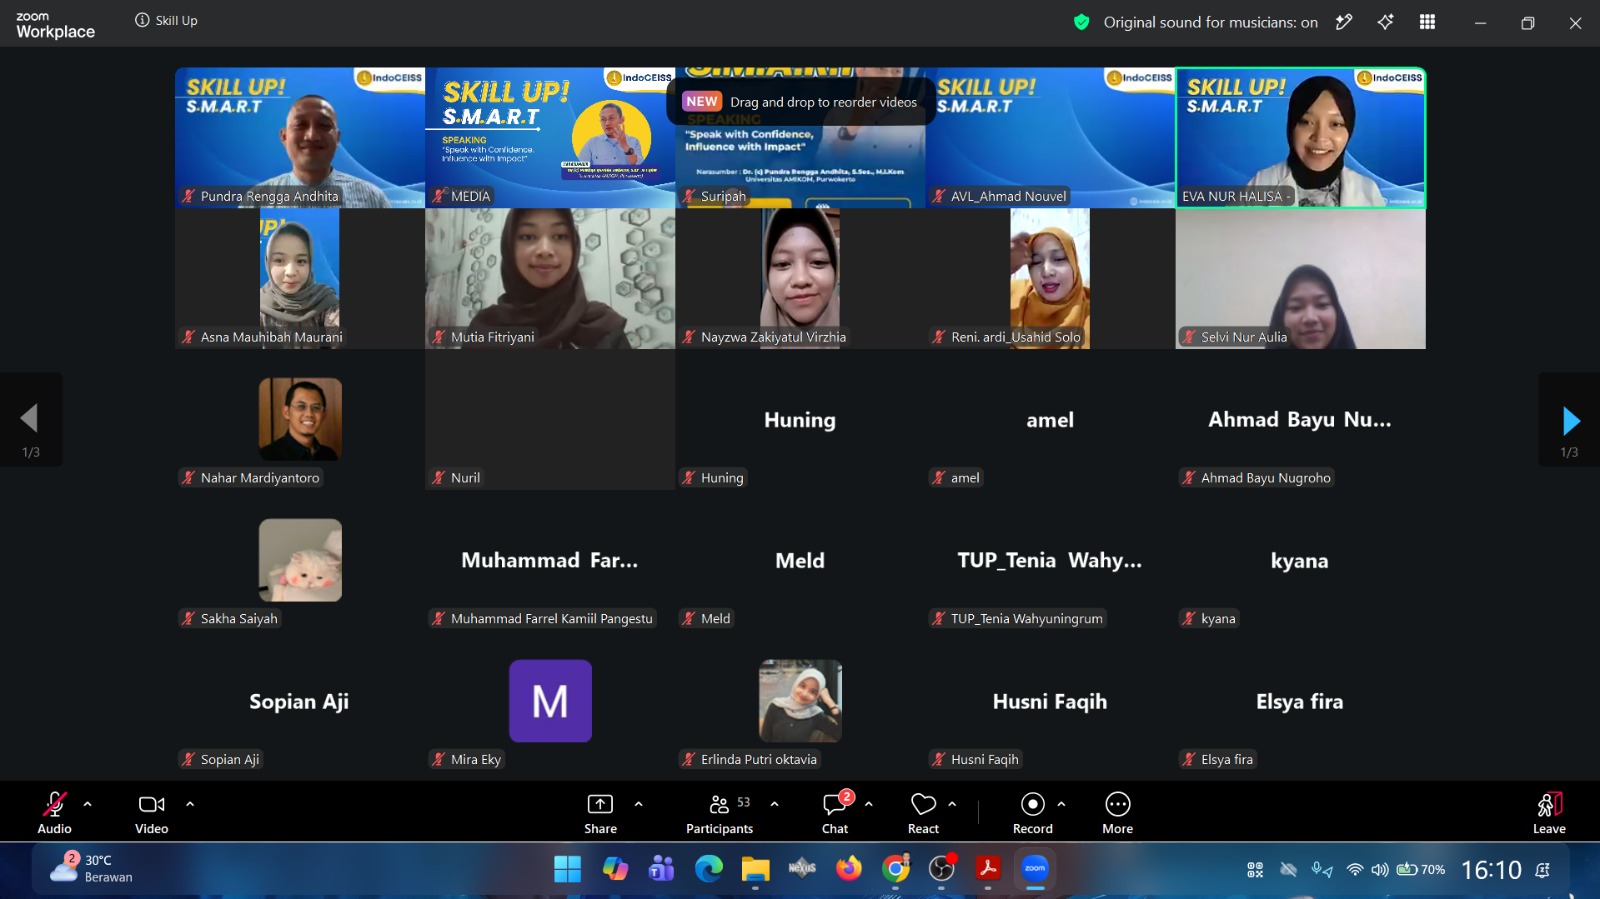Expand the Share options caret
The image size is (1600, 899).
point(639,803)
